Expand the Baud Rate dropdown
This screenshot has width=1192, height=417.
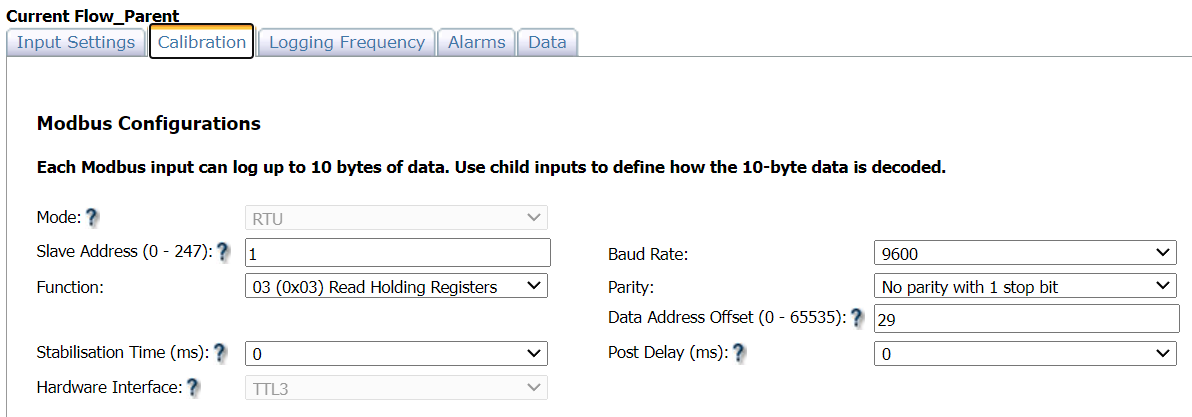(1024, 253)
